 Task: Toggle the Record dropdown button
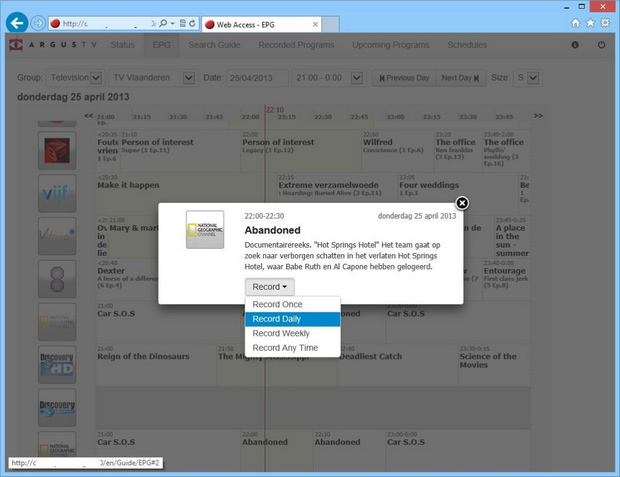tap(269, 287)
